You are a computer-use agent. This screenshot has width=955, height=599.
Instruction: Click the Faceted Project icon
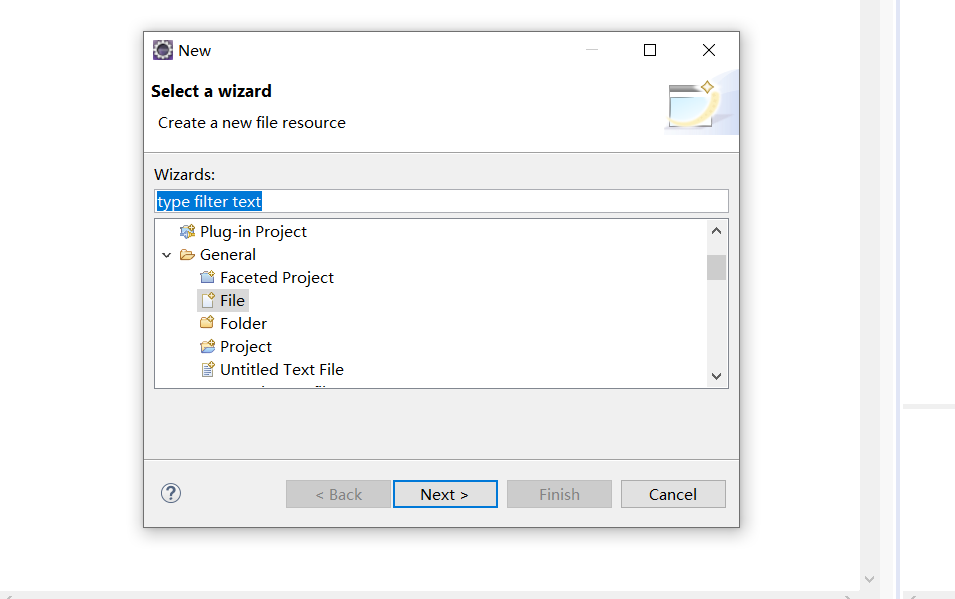207,277
